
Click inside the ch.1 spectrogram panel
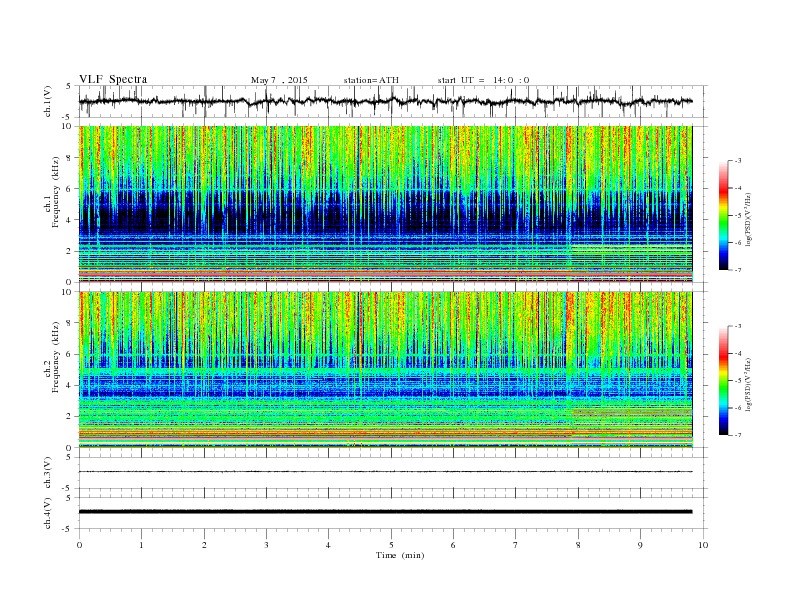coord(385,204)
